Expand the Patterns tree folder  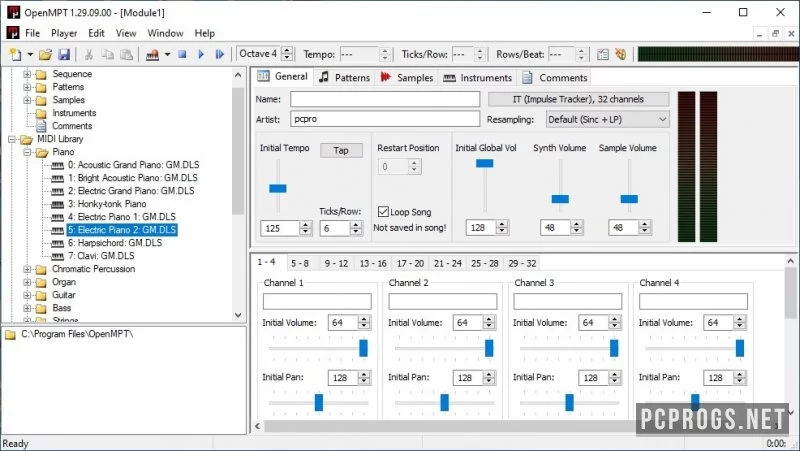point(27,87)
